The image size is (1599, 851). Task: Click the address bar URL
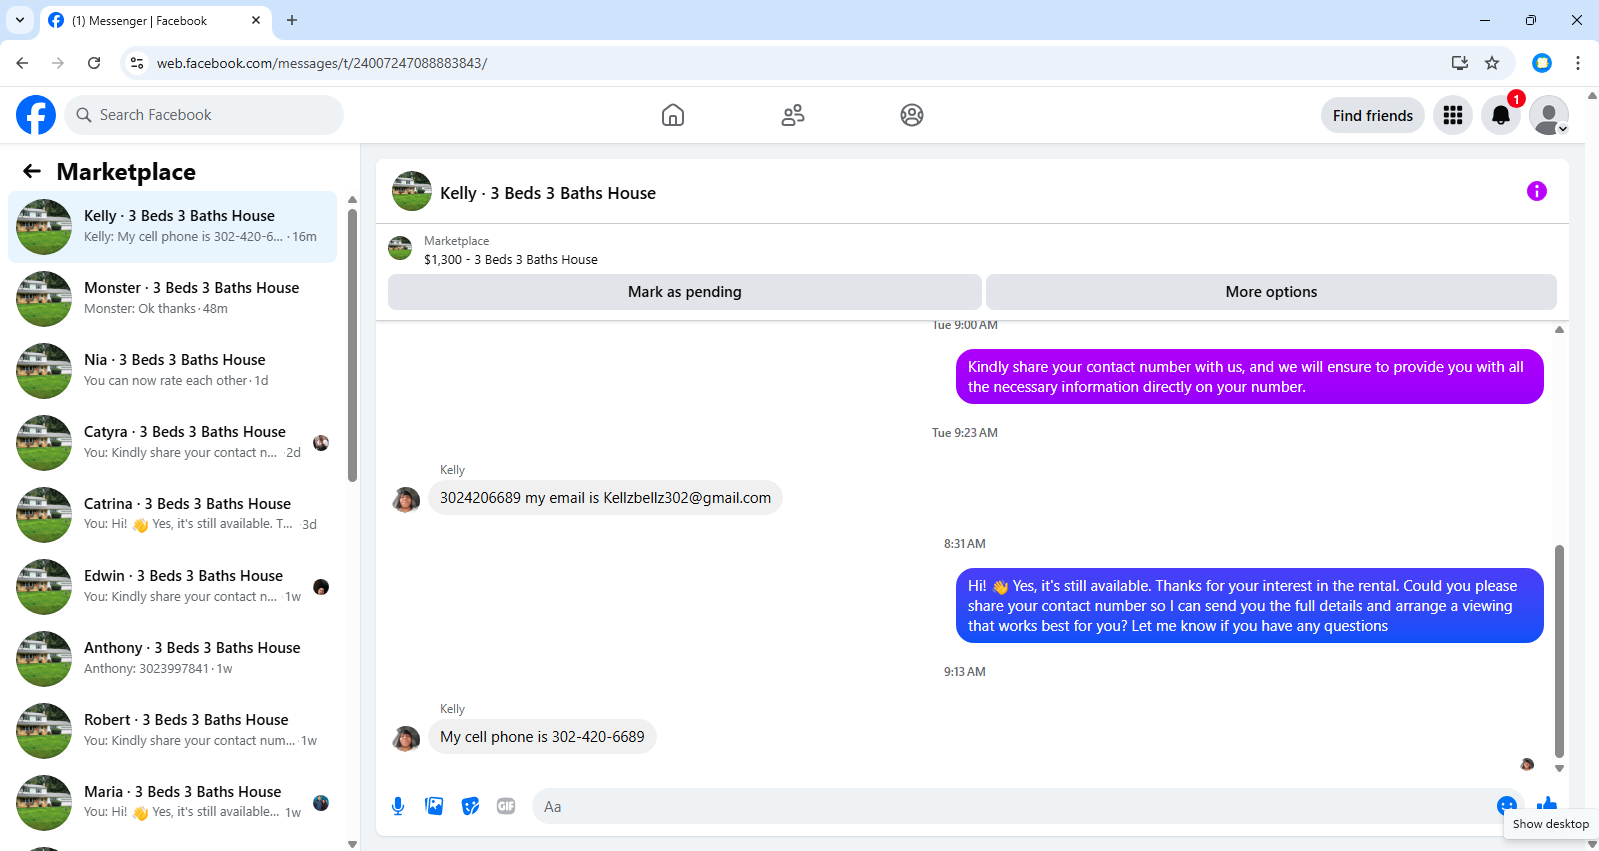[x=322, y=63]
